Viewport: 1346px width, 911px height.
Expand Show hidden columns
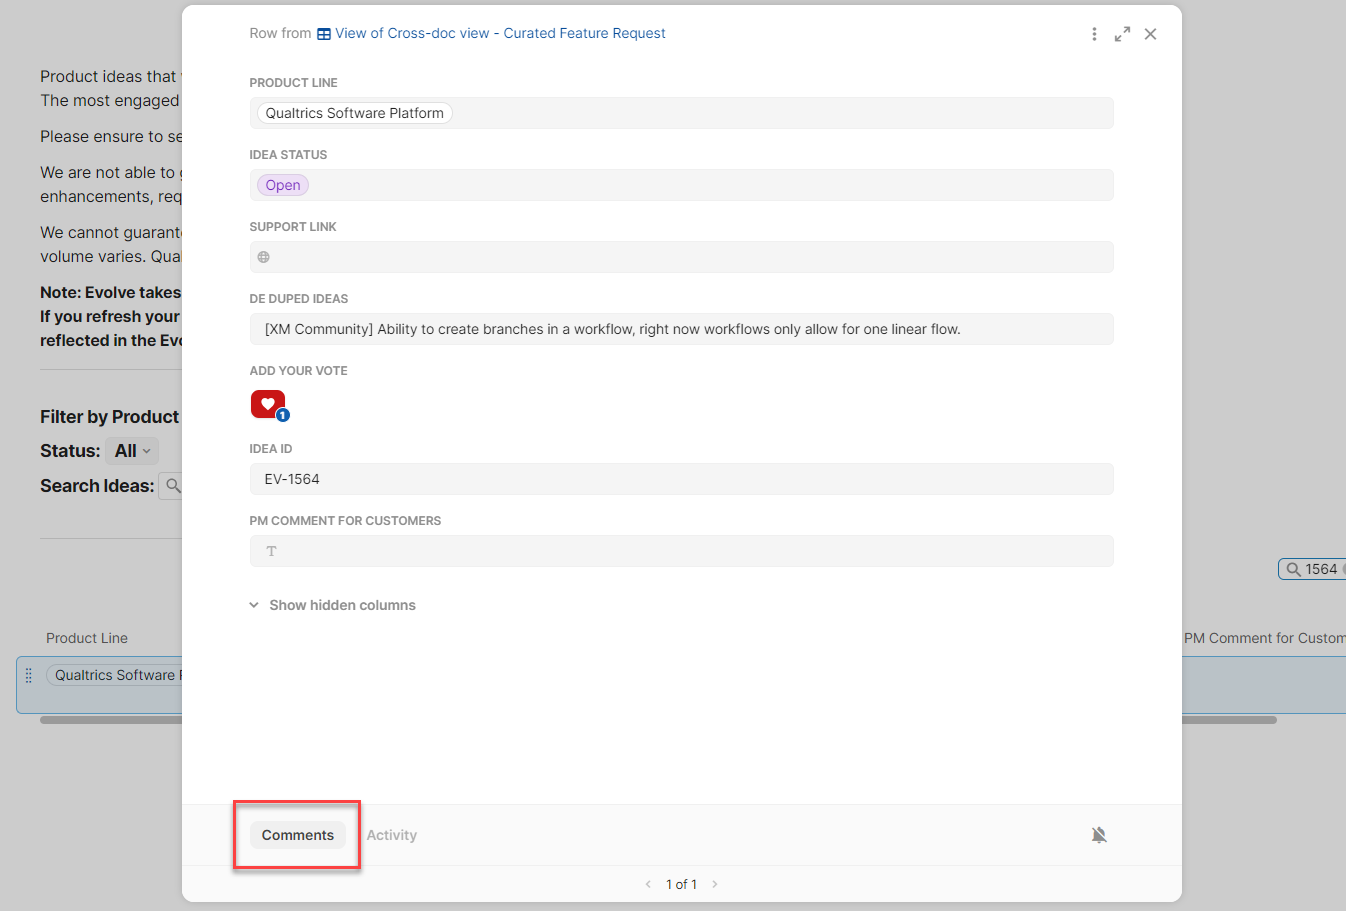click(x=333, y=605)
